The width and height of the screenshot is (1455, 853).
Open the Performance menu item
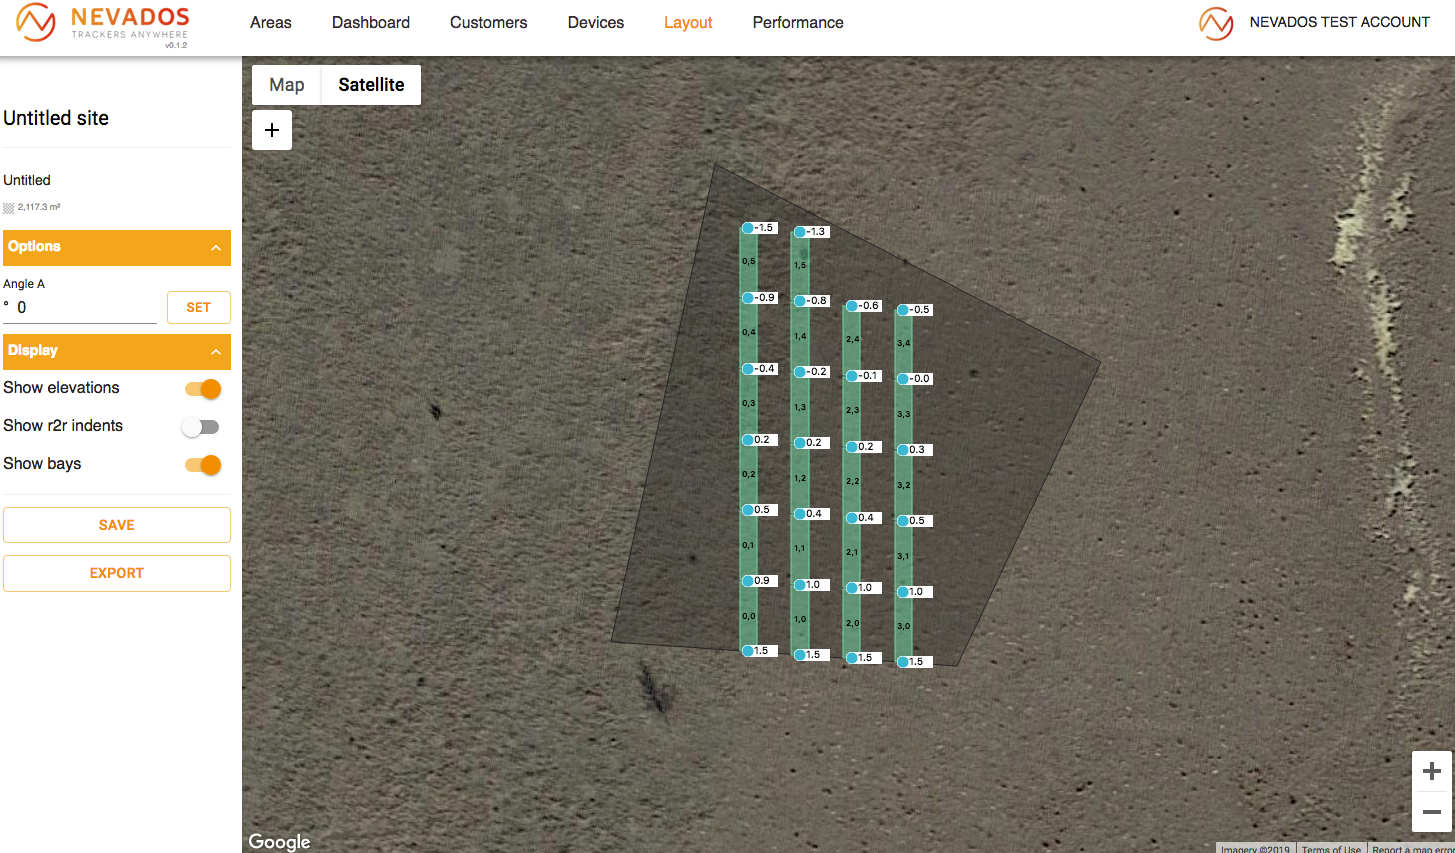click(x=797, y=22)
